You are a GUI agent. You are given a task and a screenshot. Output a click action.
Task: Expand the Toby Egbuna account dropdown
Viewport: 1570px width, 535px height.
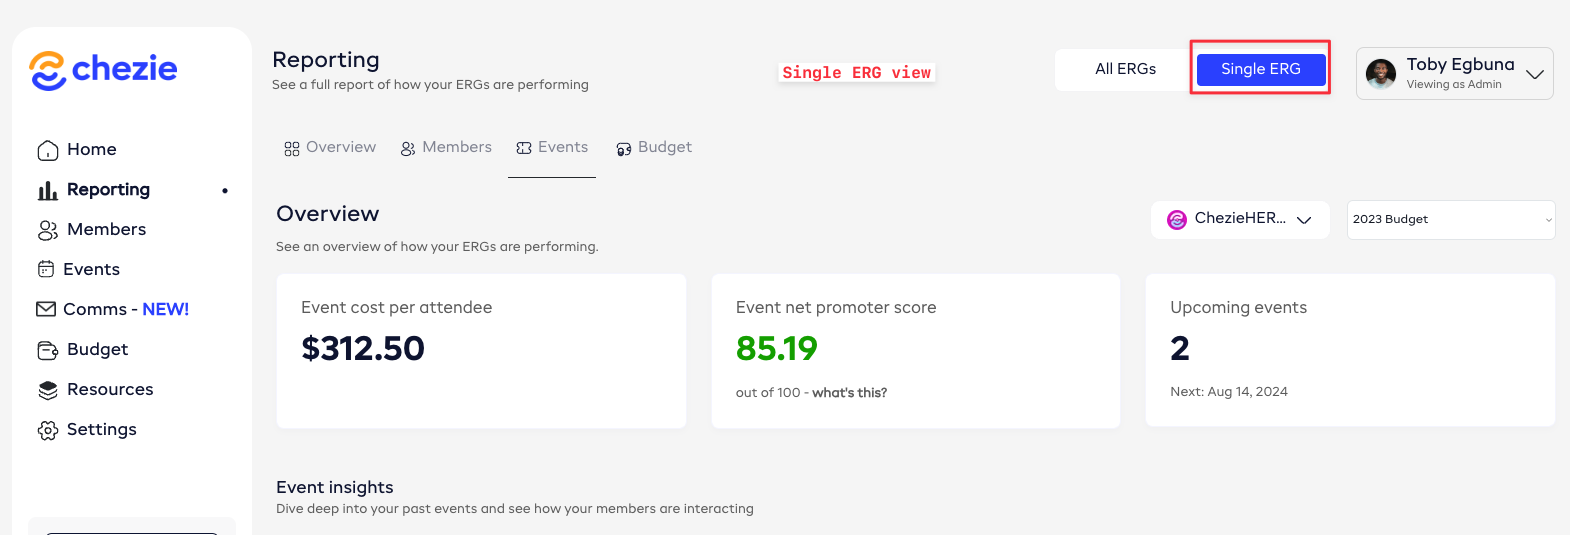point(1535,74)
